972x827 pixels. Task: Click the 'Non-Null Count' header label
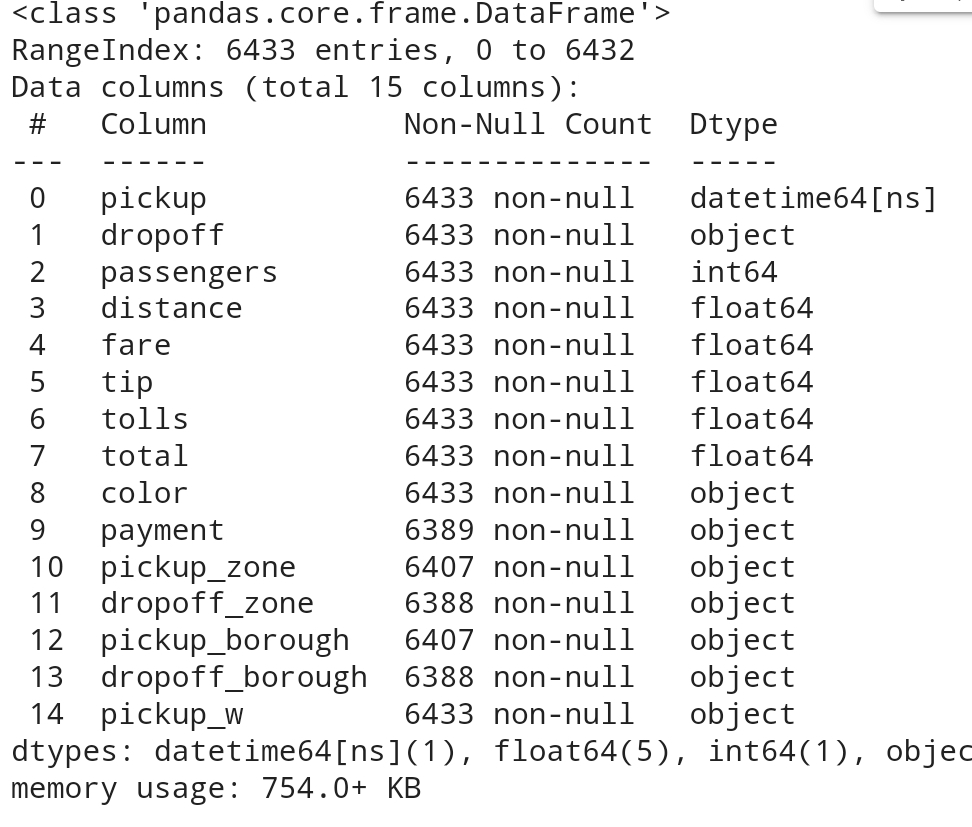(x=528, y=124)
